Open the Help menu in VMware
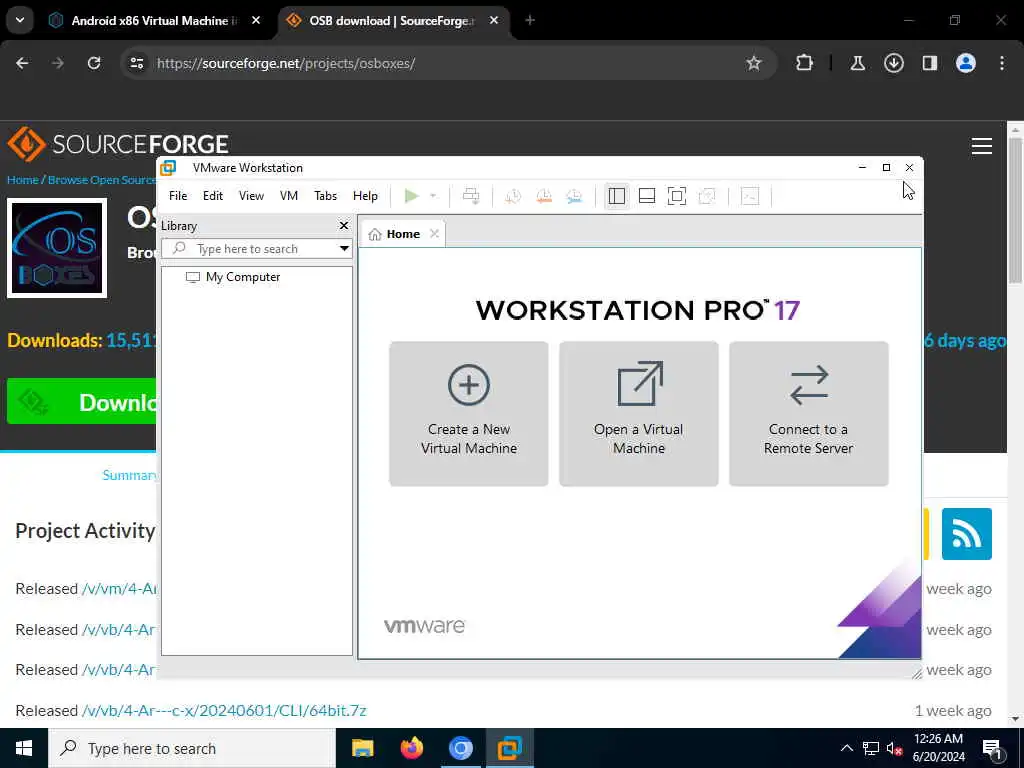Viewport: 1024px width, 768px height. (365, 196)
